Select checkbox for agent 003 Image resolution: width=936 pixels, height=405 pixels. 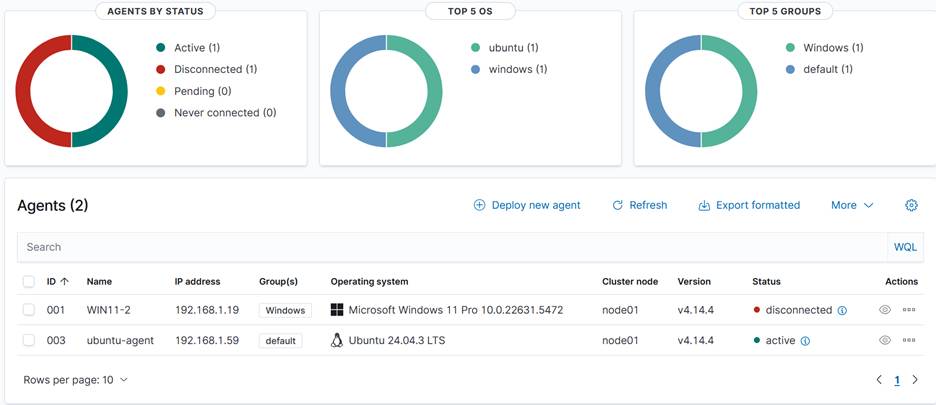[x=29, y=340]
